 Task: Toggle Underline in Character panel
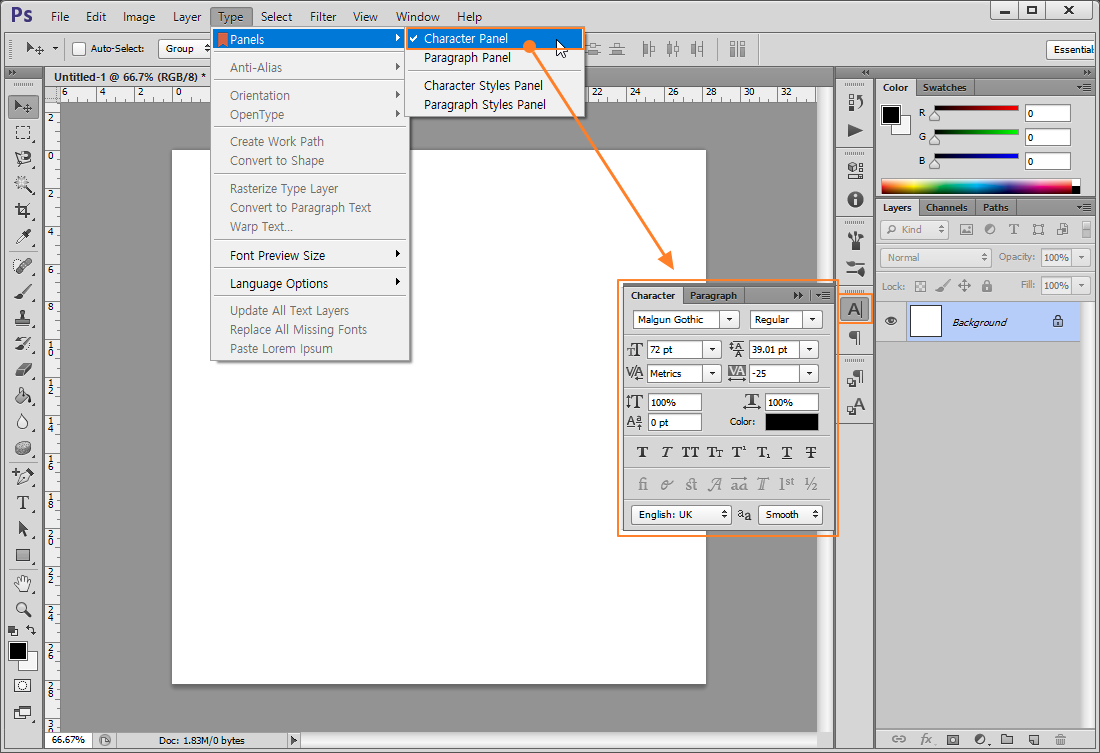tap(787, 453)
